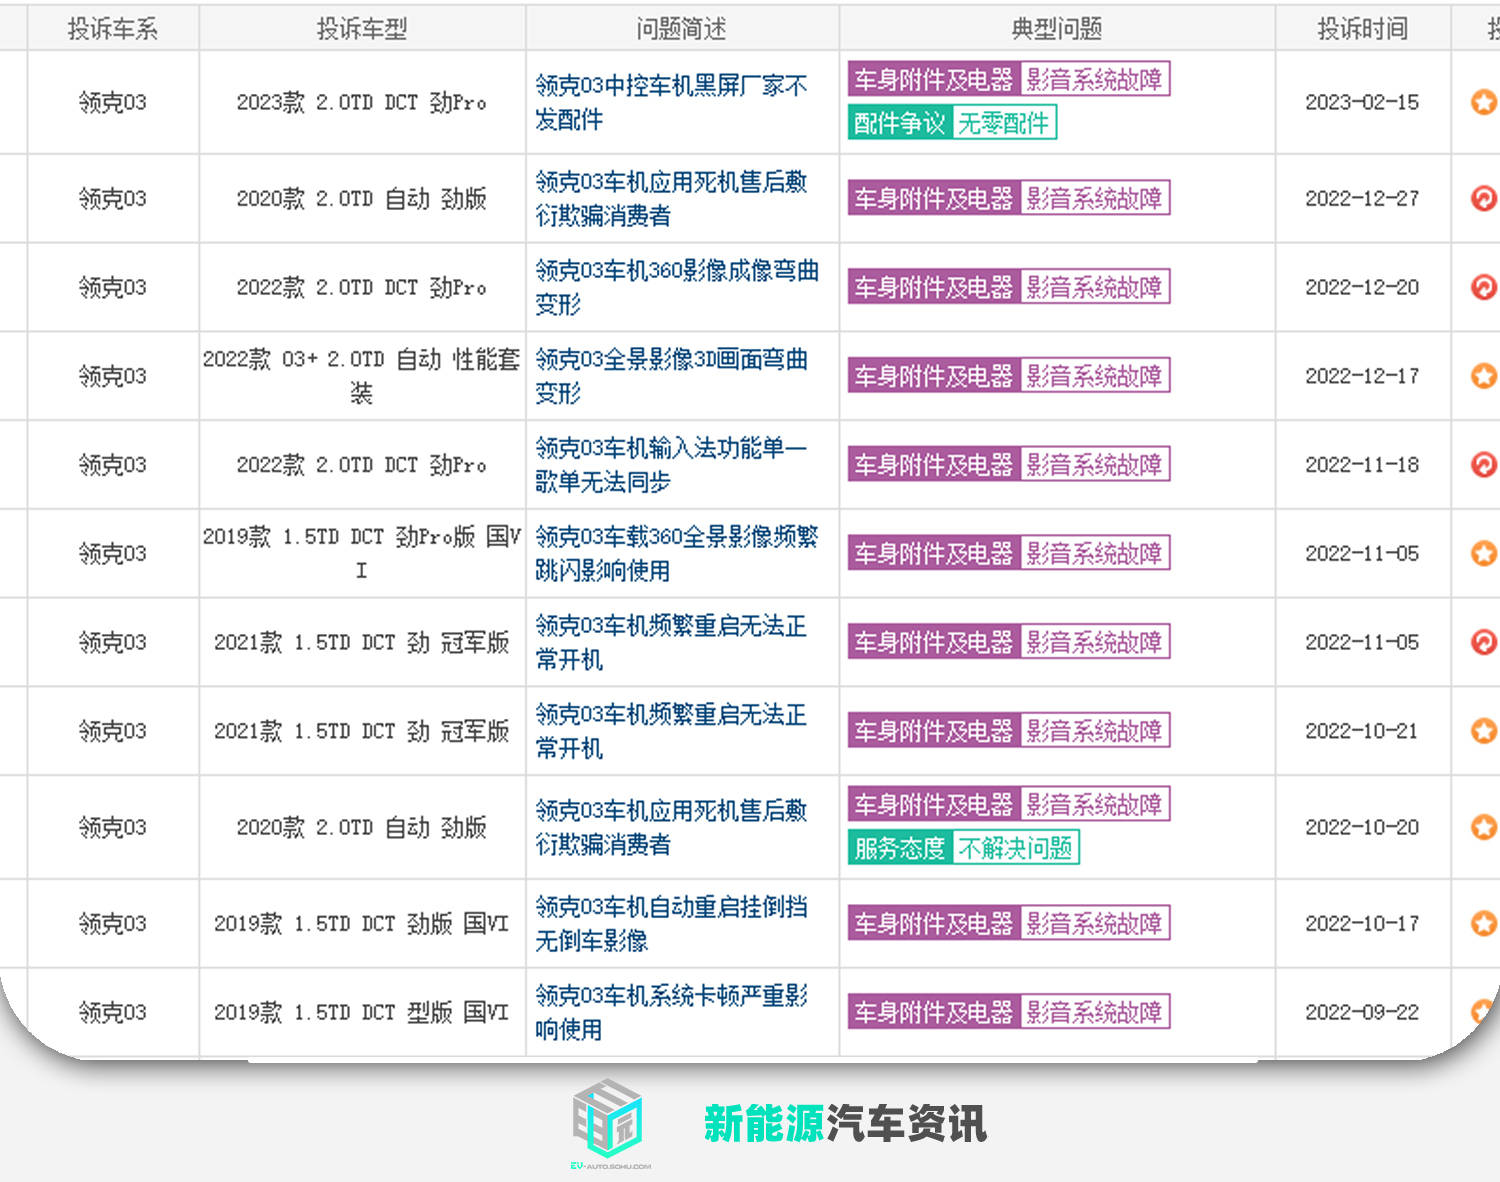Open complaint 领克03车载360全景影像频繁跳闪影响使用
This screenshot has width=1500, height=1182.
coord(677,553)
